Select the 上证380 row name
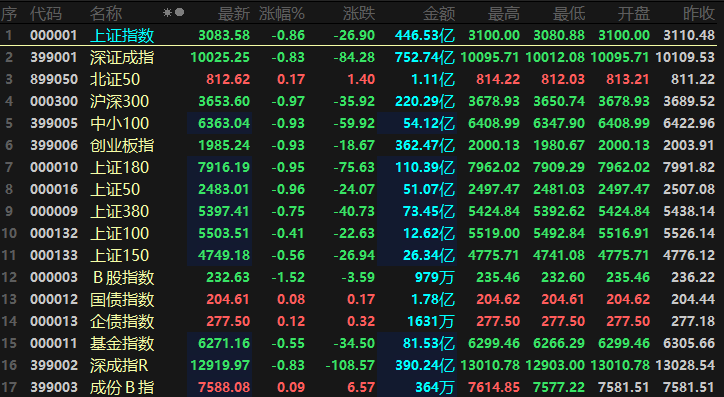This screenshot has width=724, height=397. 120,211
